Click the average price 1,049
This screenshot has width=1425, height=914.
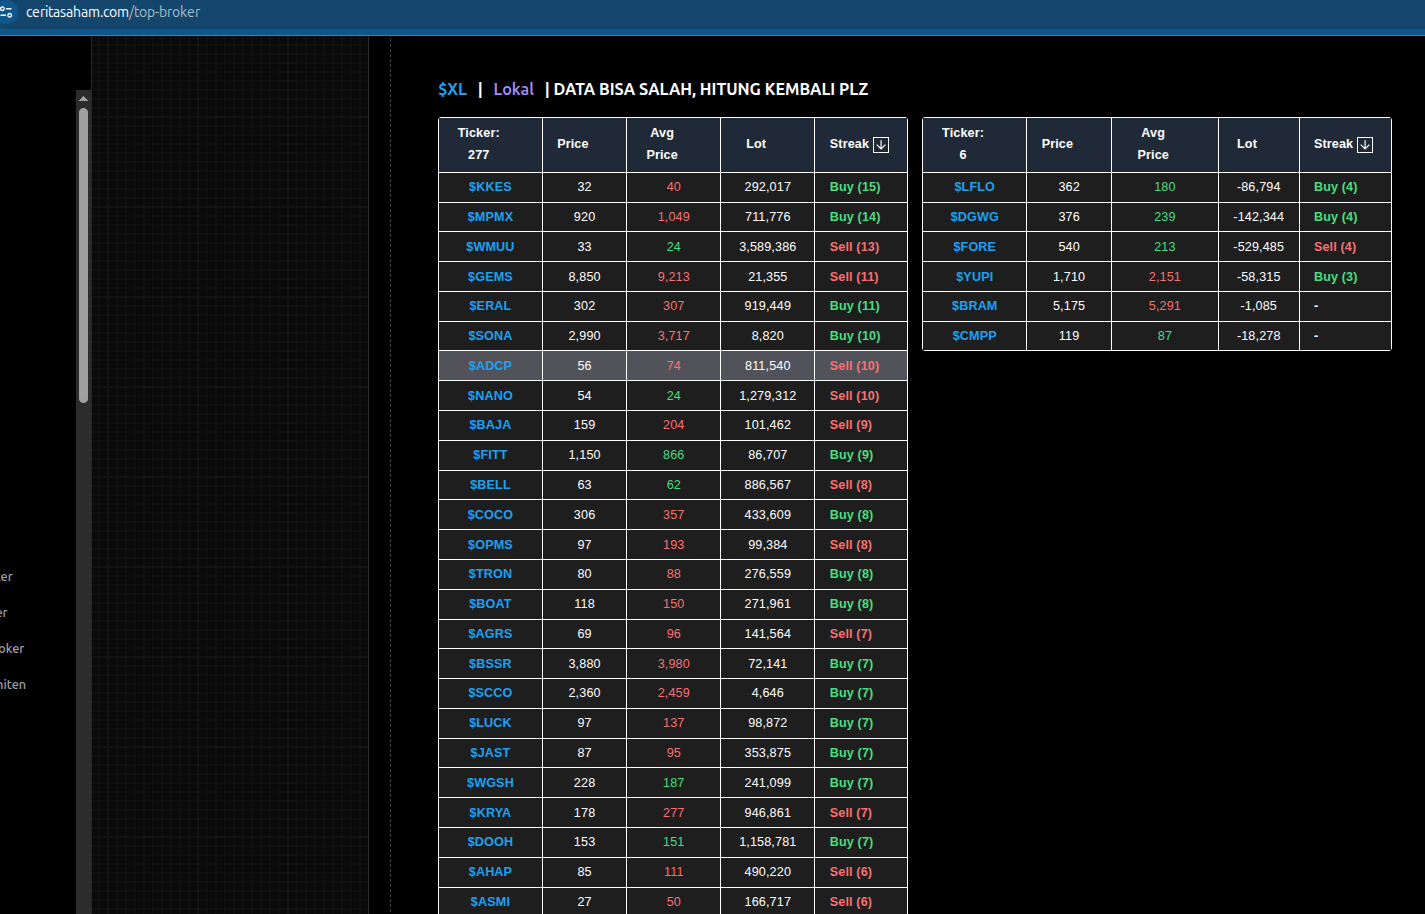(x=674, y=217)
